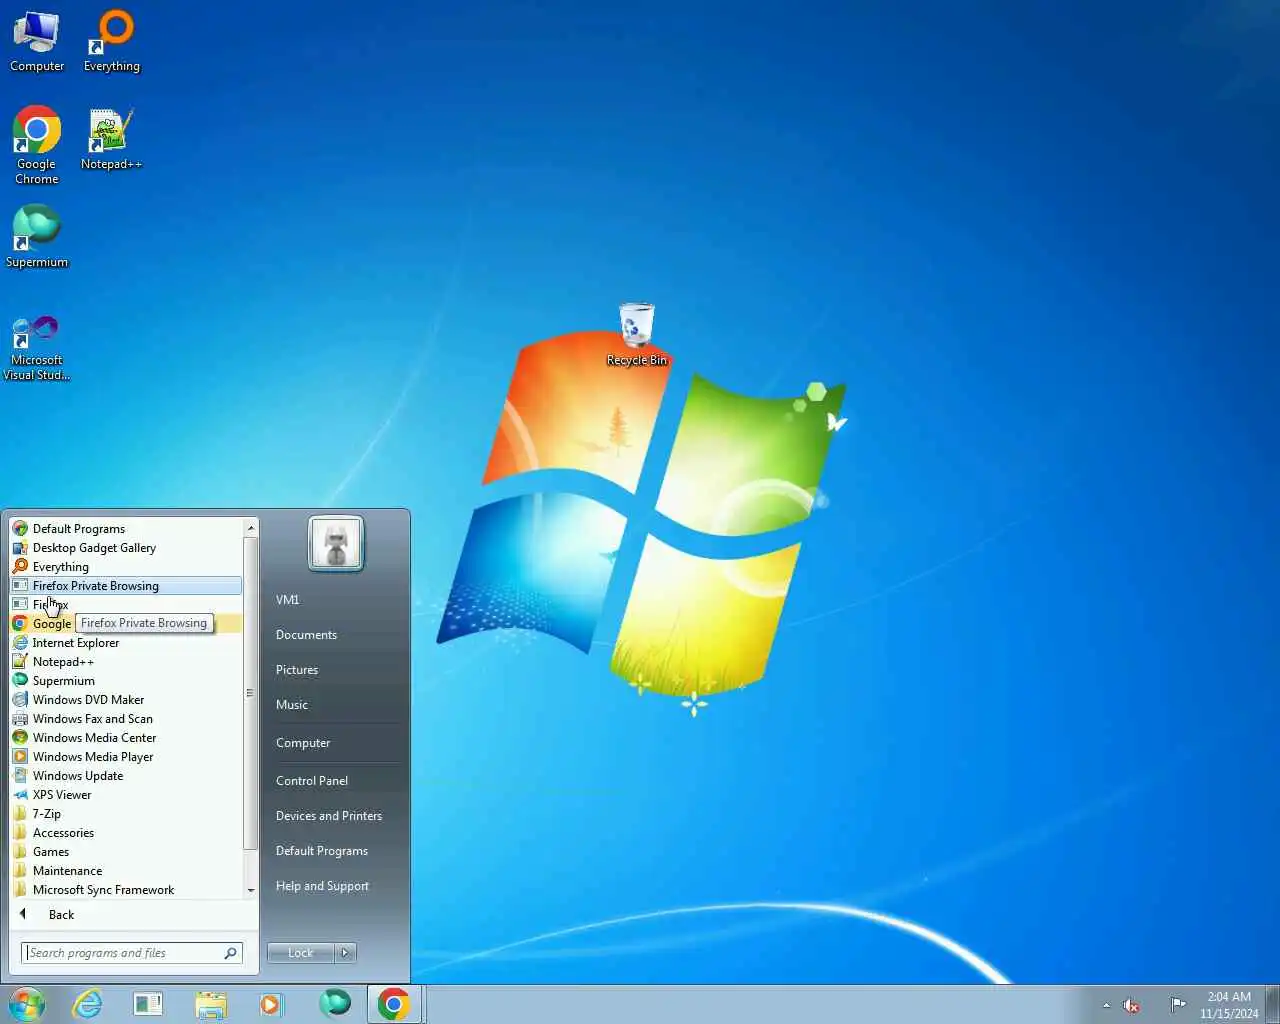1280x1024 pixels.
Task: Expand the Microsoft Sync Framework folder
Action: (x=126, y=890)
